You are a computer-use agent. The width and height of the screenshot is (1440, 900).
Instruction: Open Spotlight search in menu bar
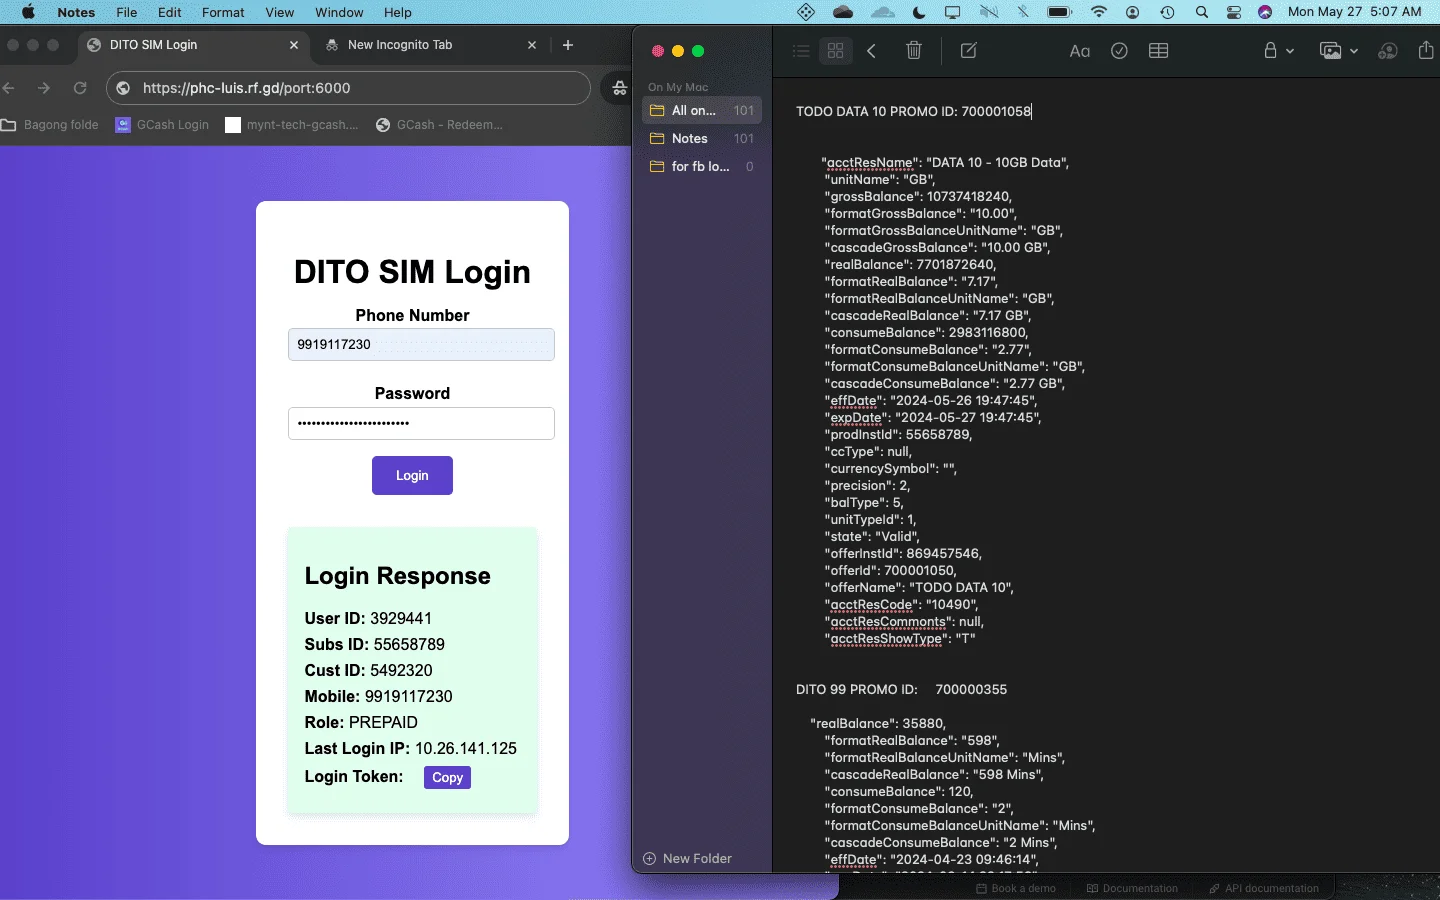click(1202, 12)
